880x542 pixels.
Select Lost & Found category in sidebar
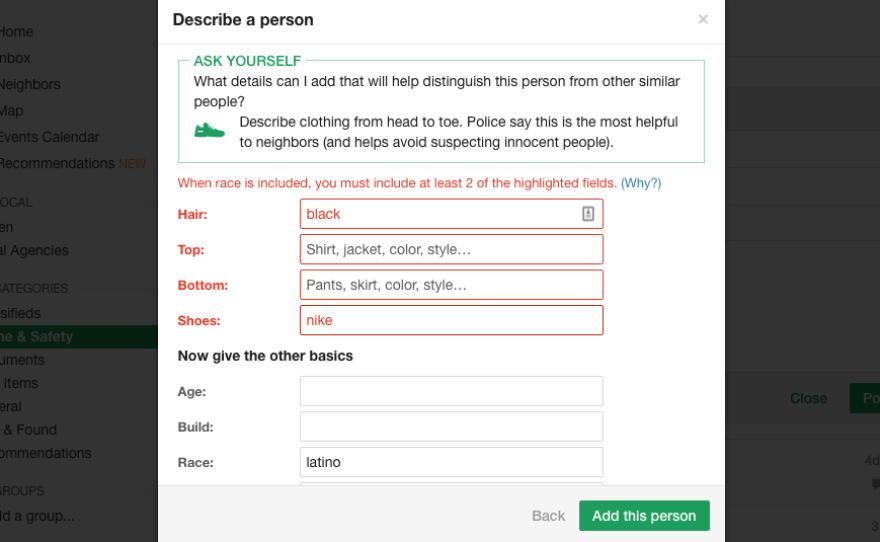pos(30,430)
